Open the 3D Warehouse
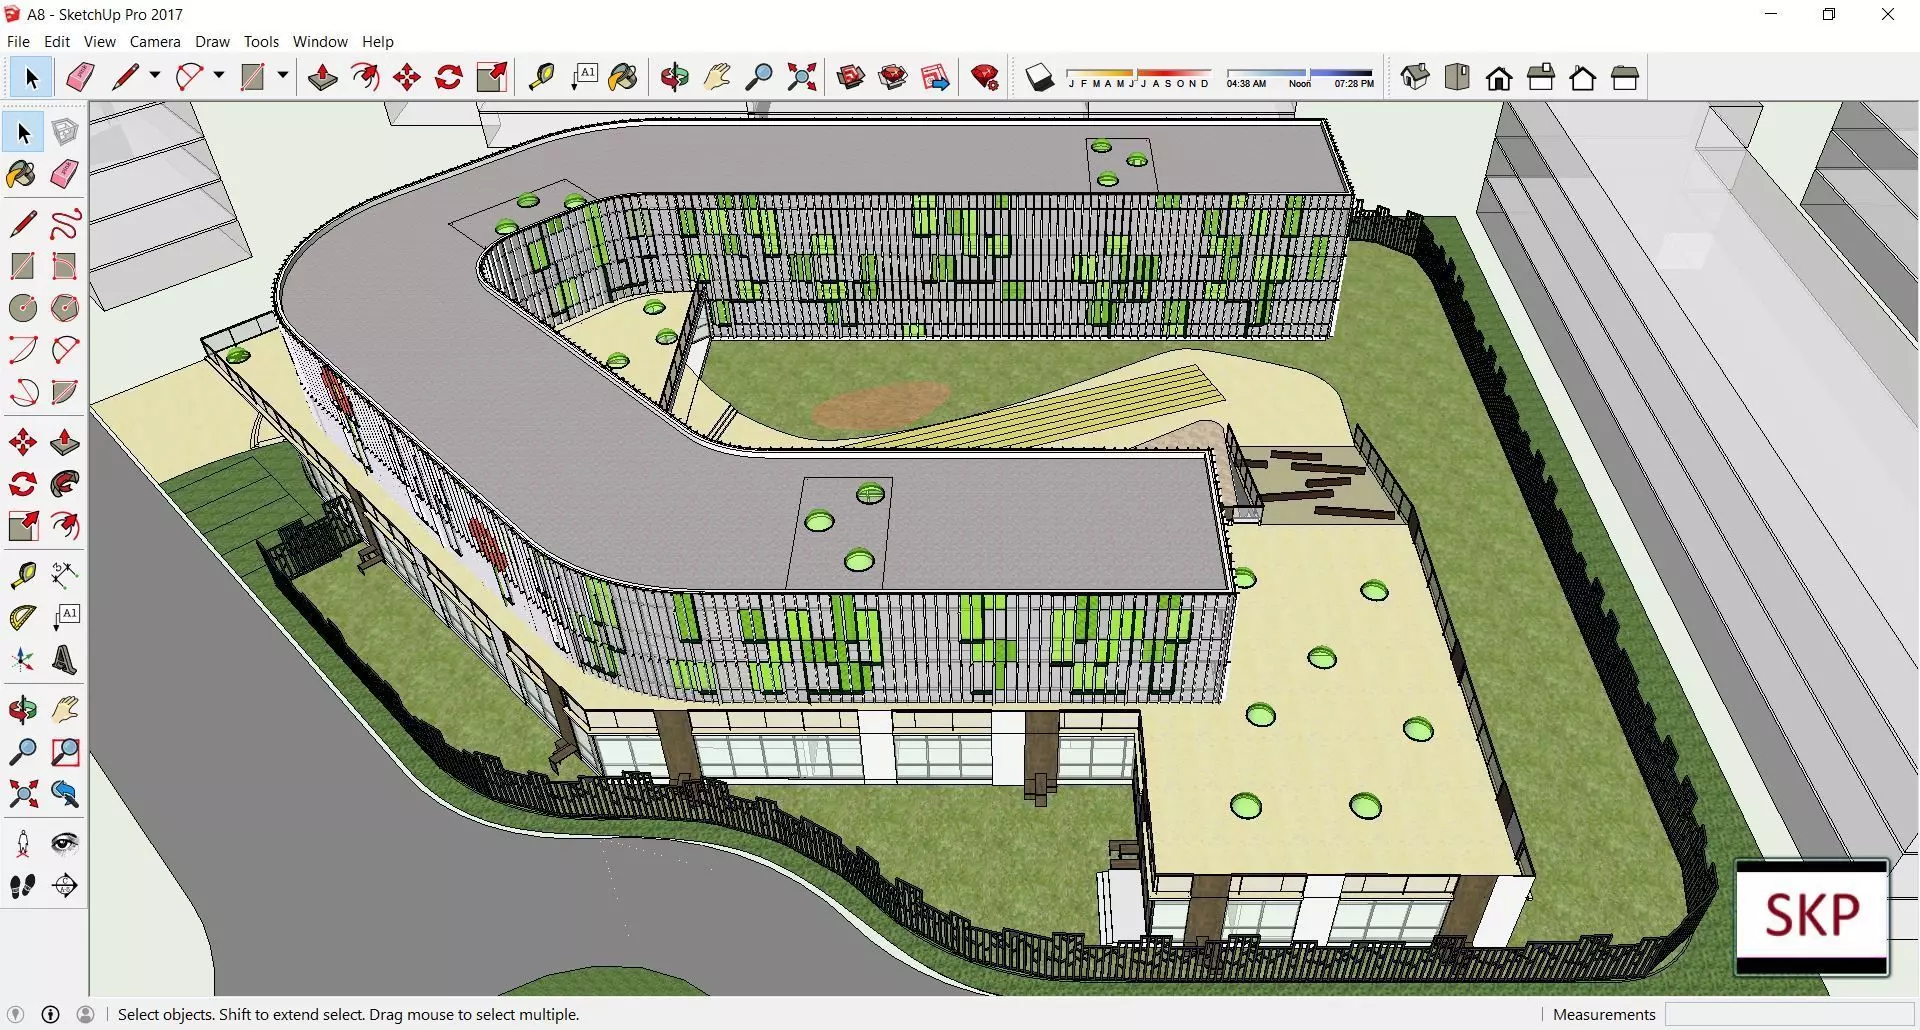 [x=850, y=77]
